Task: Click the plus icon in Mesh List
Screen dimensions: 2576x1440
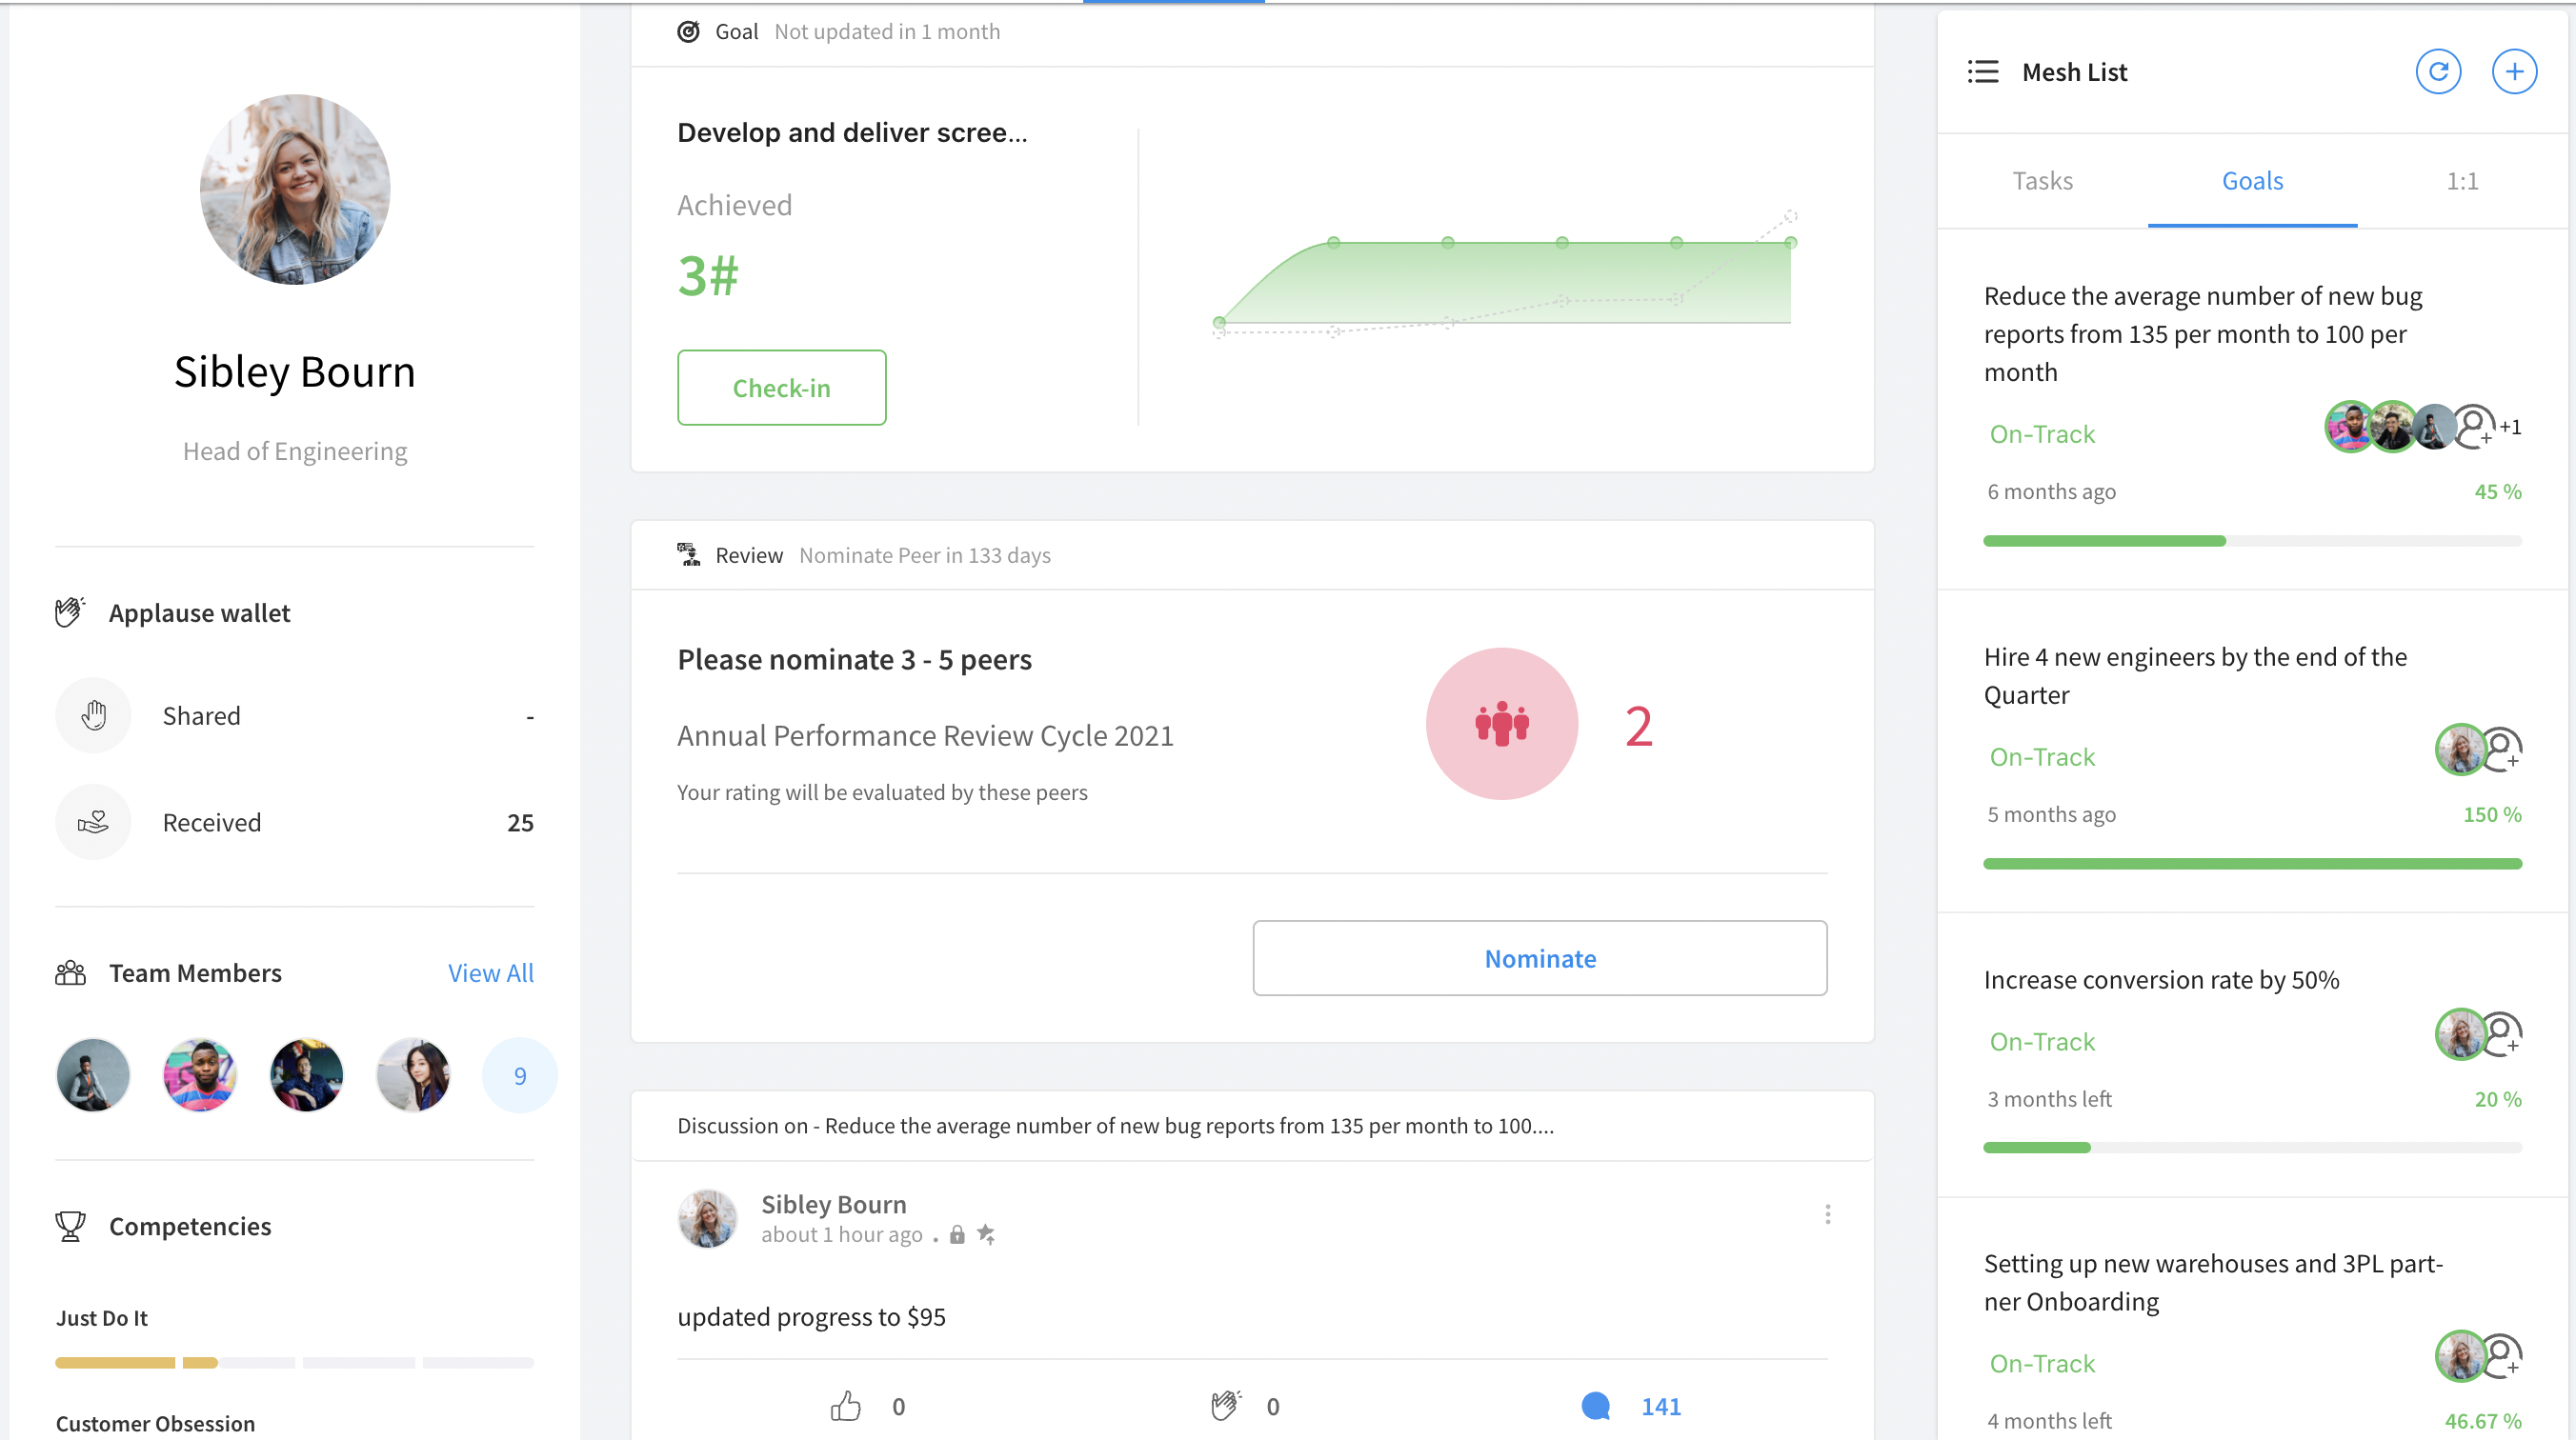Action: point(2513,72)
